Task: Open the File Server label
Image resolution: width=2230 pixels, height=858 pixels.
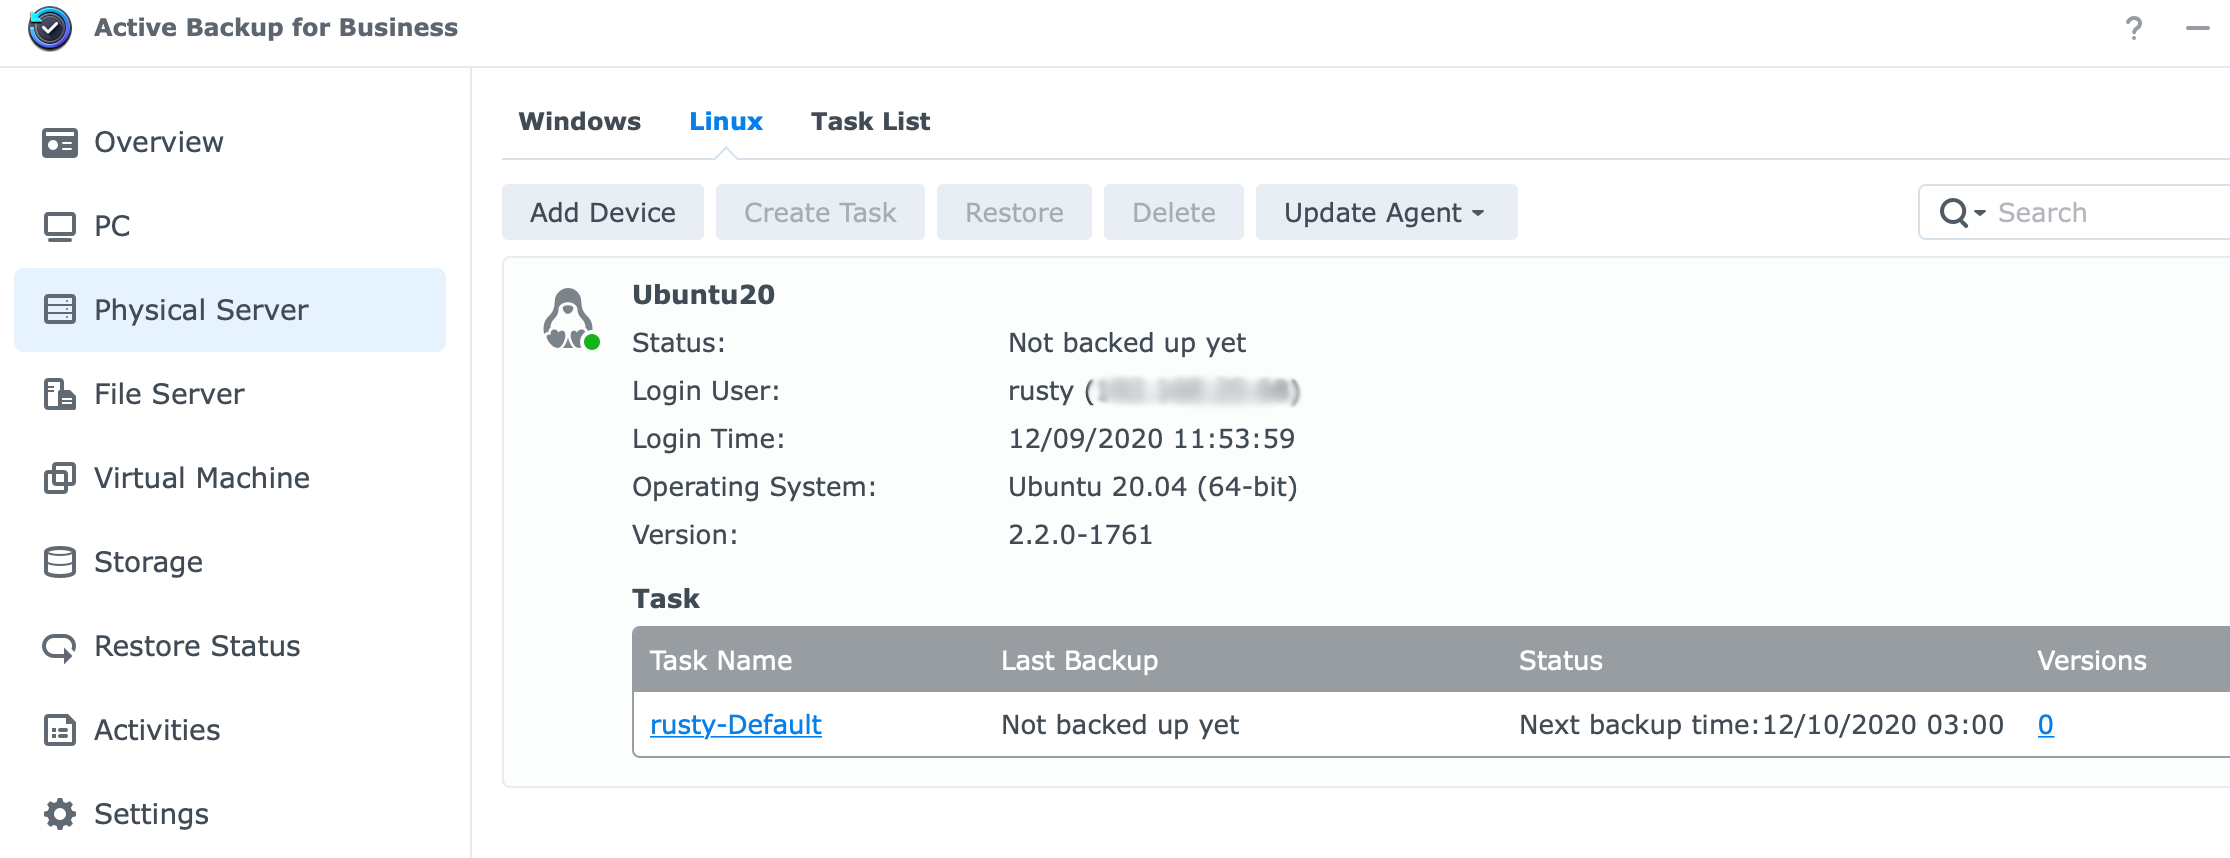Action: click(169, 394)
